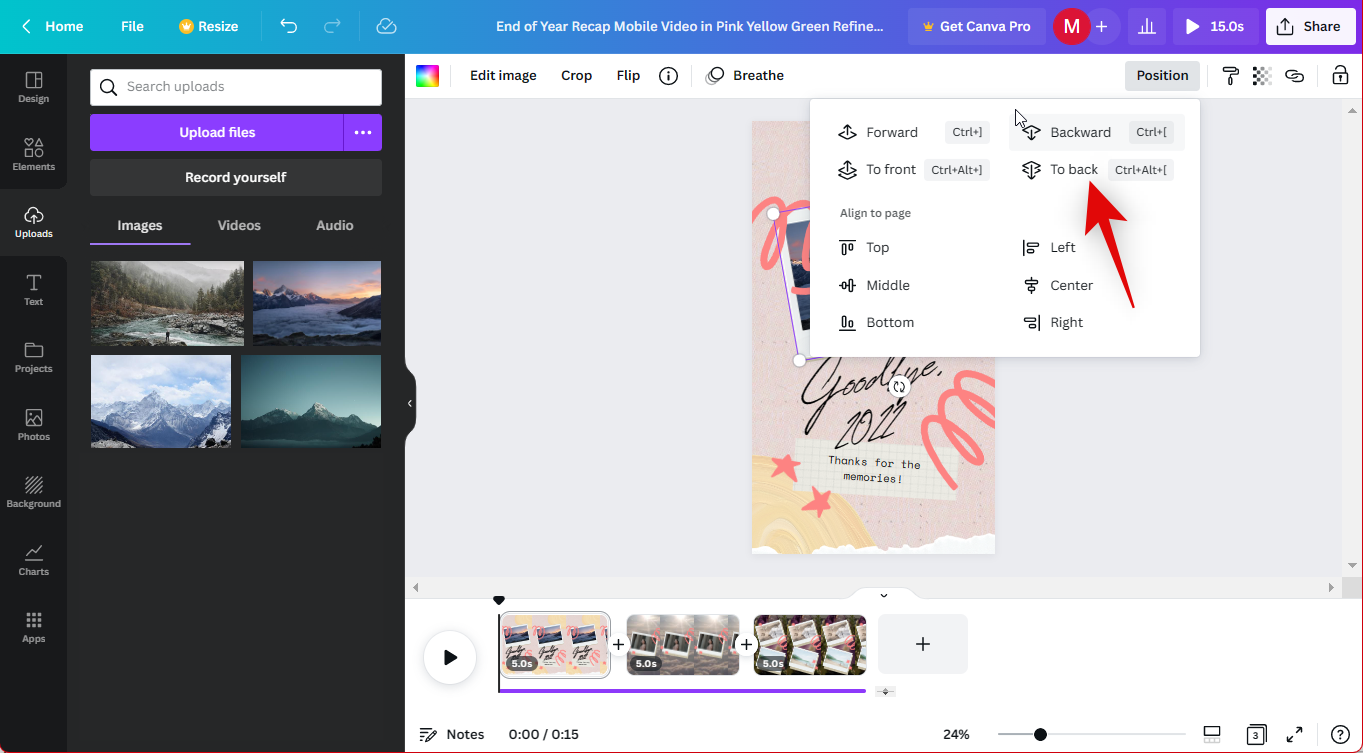The image size is (1363, 753).
Task: Switch to the Videos tab
Action: tap(239, 225)
